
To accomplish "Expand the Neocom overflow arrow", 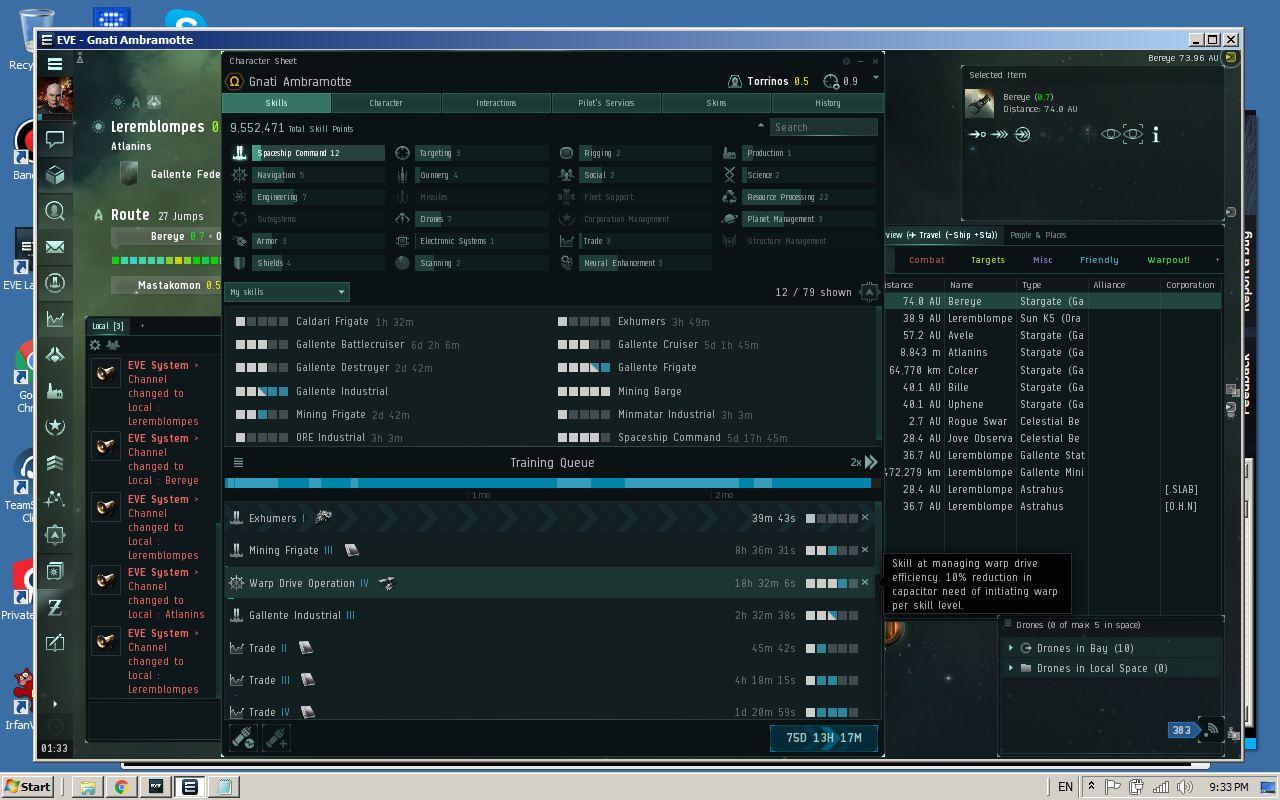I will click(55, 704).
